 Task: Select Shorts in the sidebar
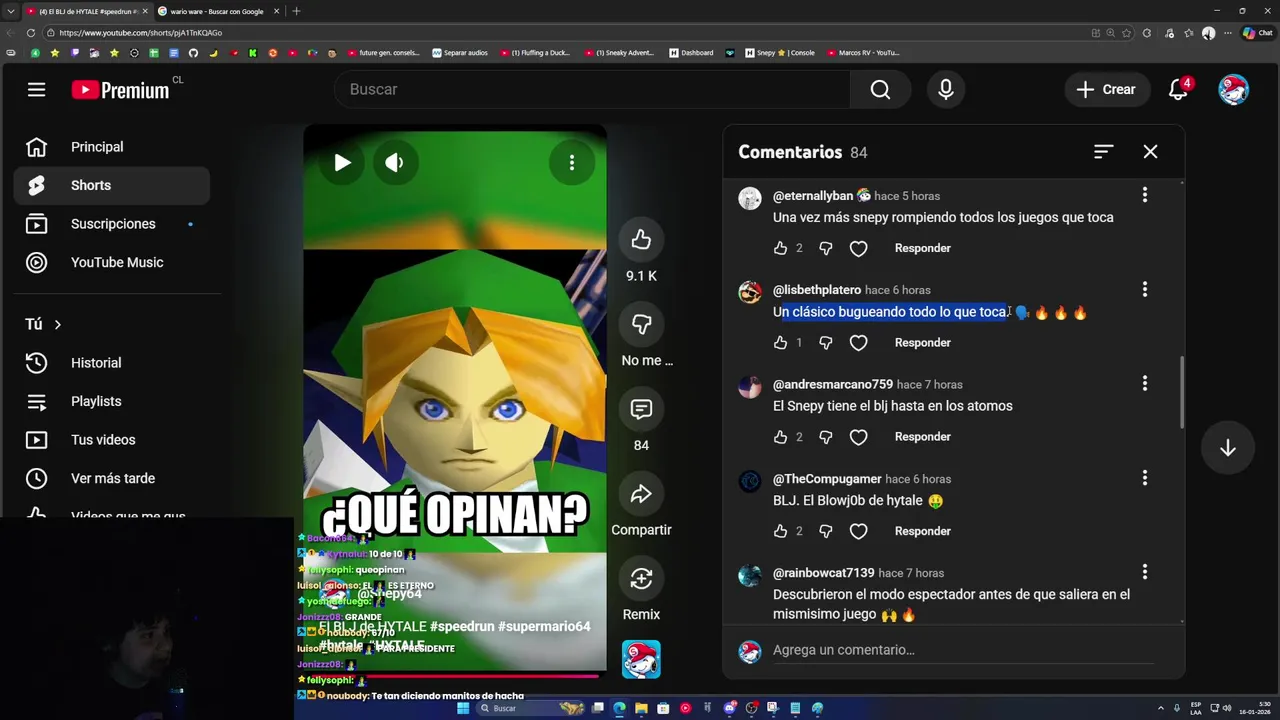click(112, 185)
